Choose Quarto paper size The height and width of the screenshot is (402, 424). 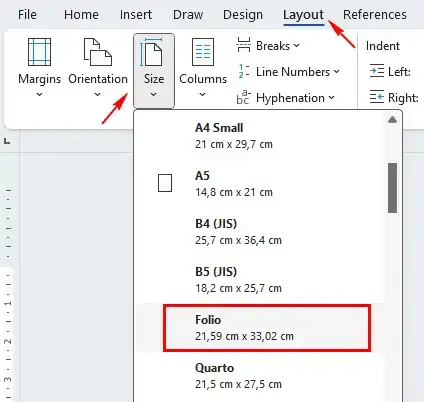click(x=259, y=376)
